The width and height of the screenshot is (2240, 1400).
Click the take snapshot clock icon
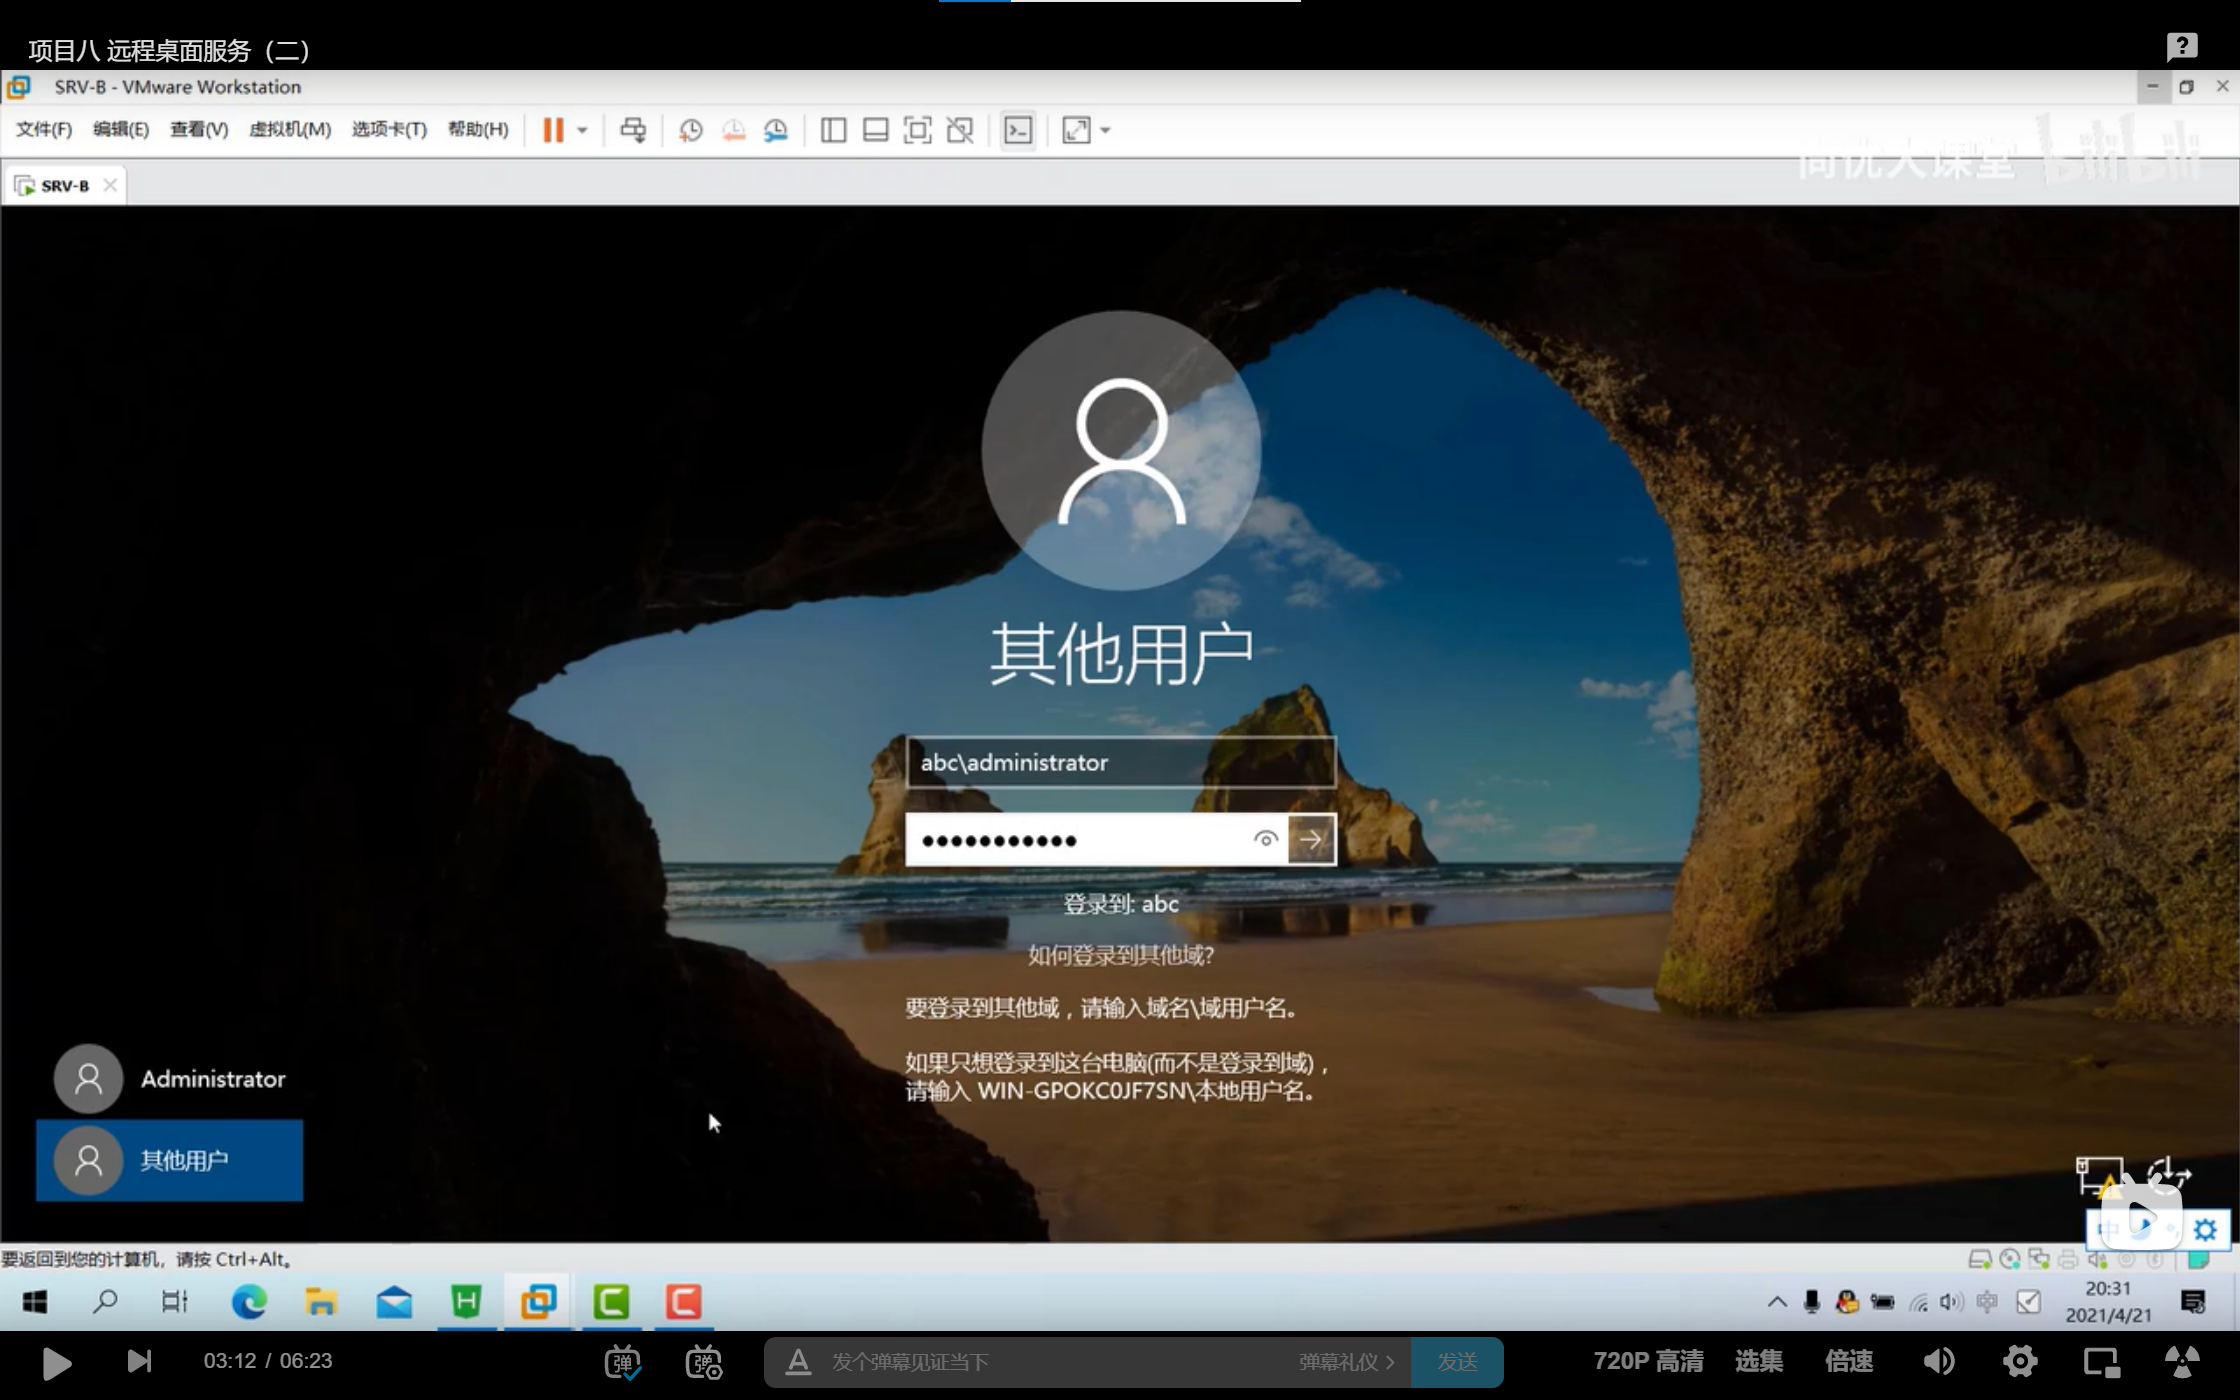(690, 130)
